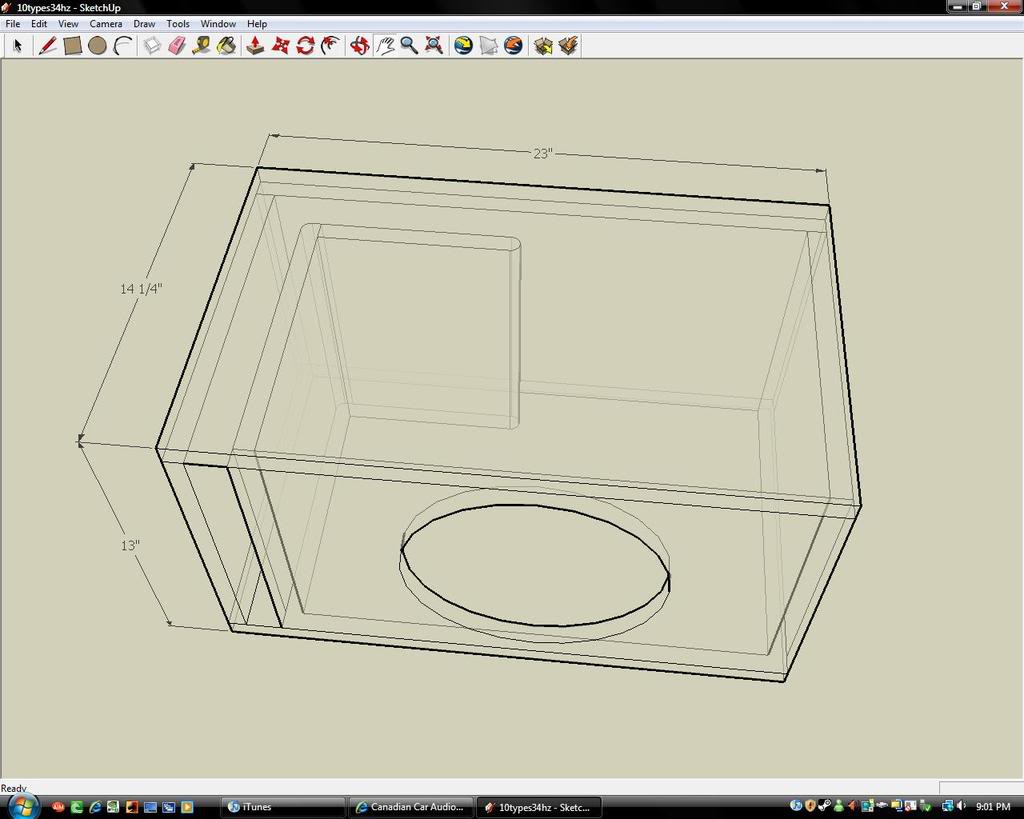Open the Draw menu
This screenshot has height=819, width=1024.
coord(144,24)
